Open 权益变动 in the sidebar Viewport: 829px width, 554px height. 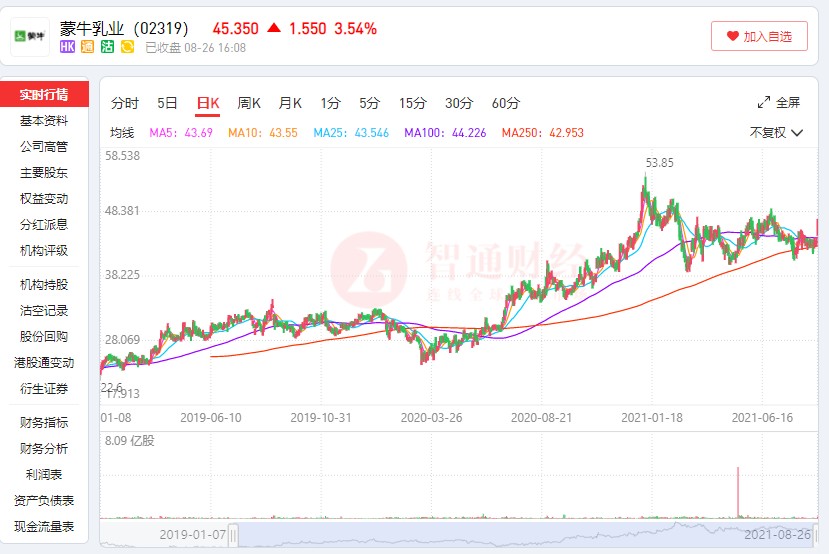coord(44,198)
